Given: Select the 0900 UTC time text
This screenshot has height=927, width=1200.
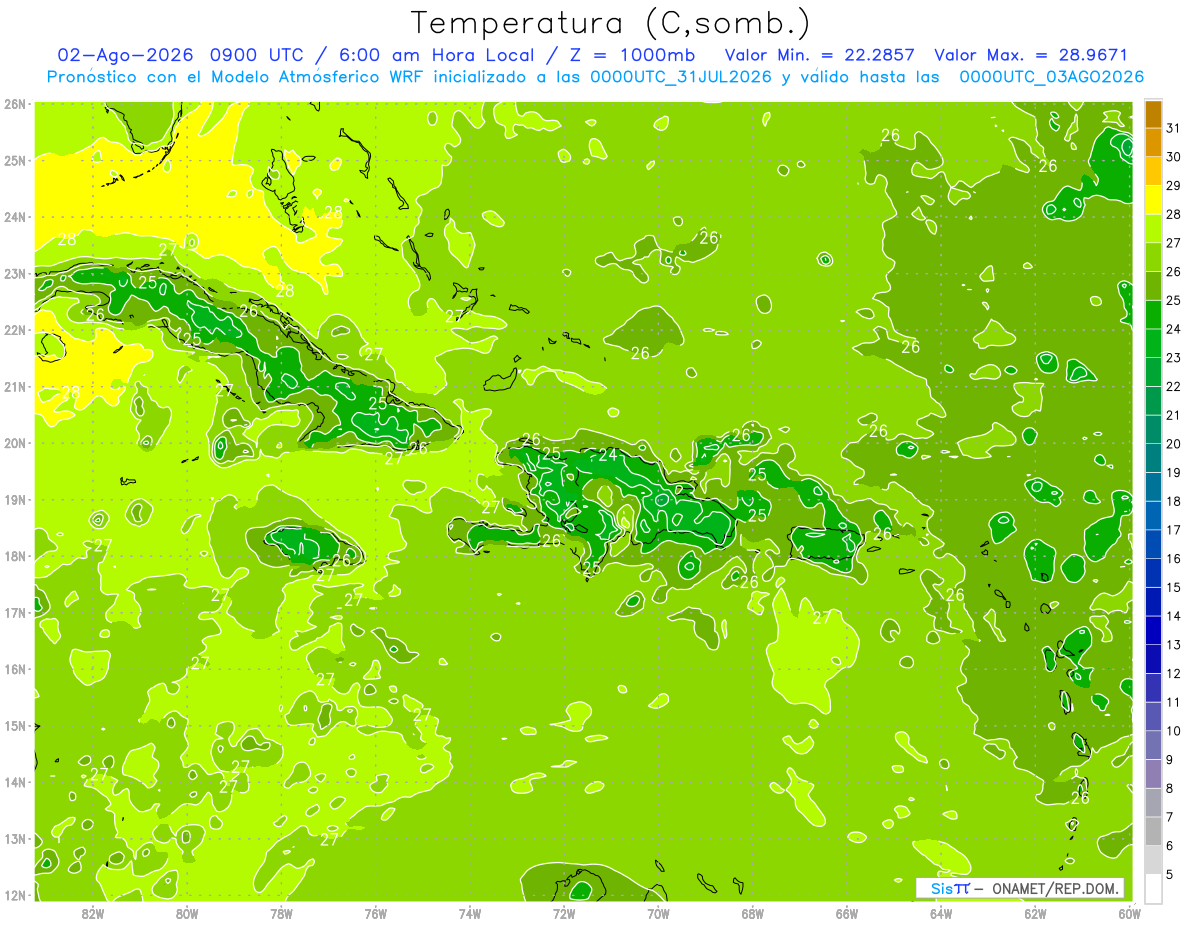Looking at the screenshot, I should click(259, 54).
